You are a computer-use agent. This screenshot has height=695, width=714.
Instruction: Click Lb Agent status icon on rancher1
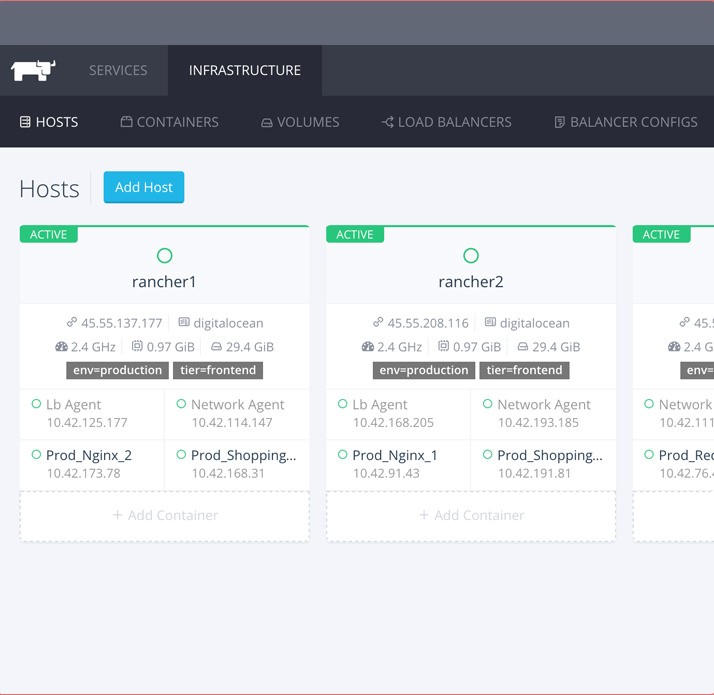coord(37,405)
